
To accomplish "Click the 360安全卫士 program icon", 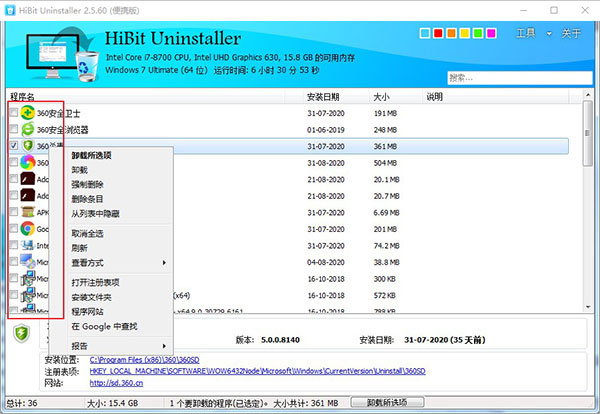I will pos(28,113).
